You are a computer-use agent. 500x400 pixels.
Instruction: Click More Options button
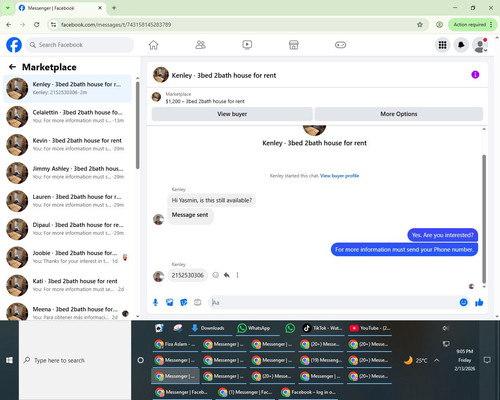pyautogui.click(x=399, y=114)
